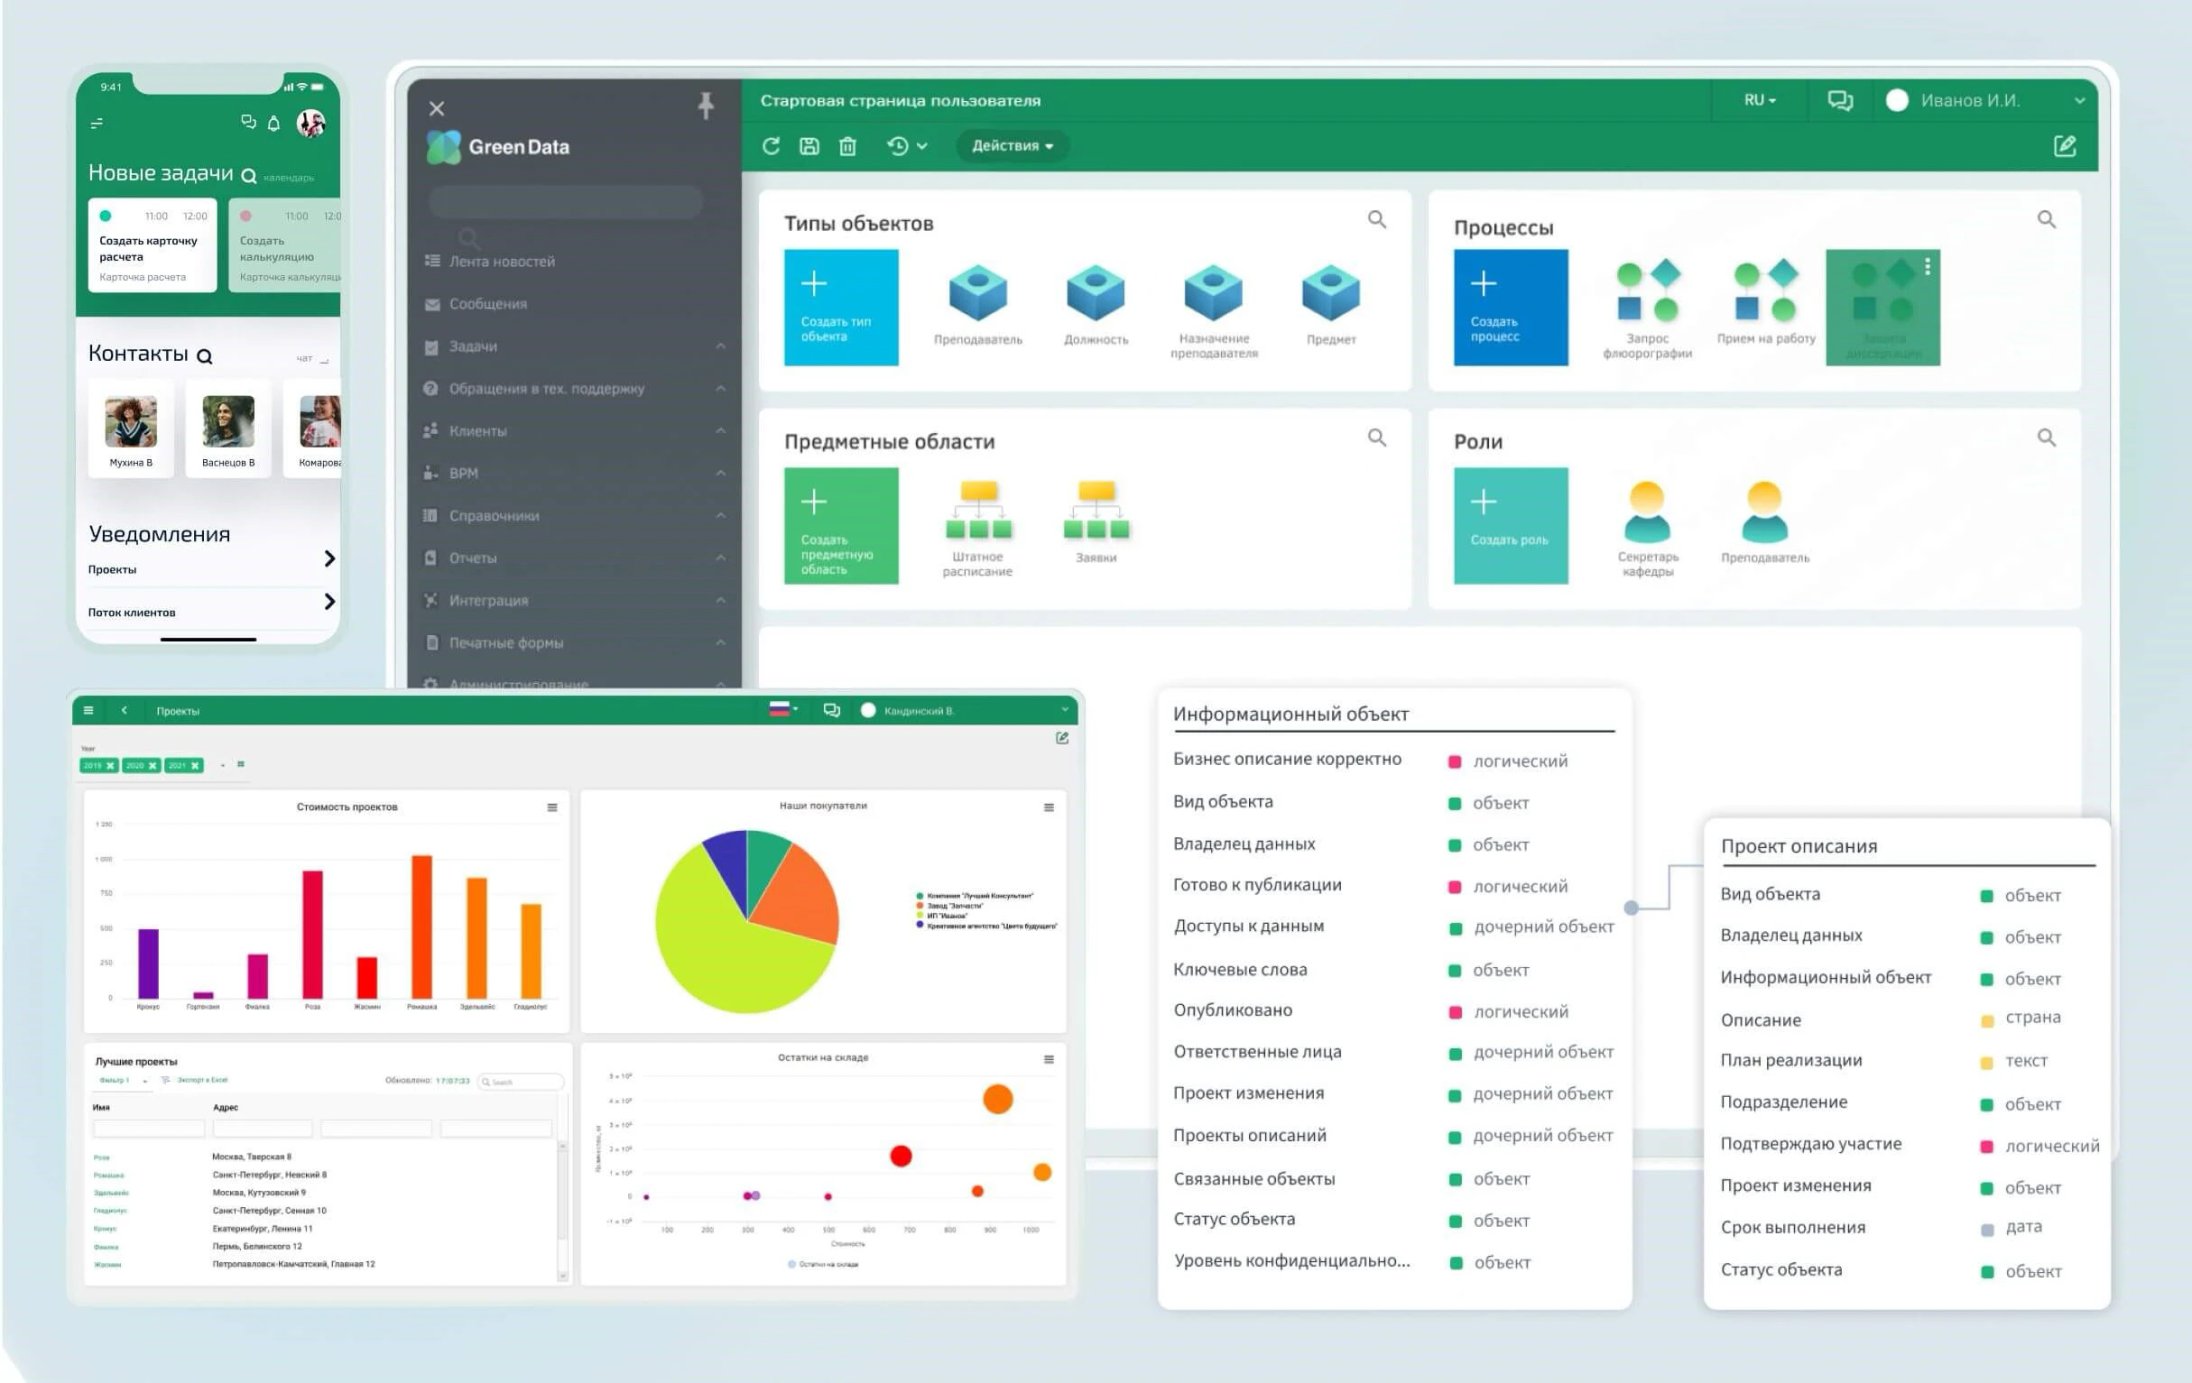Image resolution: width=2192 pixels, height=1383 pixels.
Task: Click the trash delete icon in the toolbar
Action: pos(848,146)
